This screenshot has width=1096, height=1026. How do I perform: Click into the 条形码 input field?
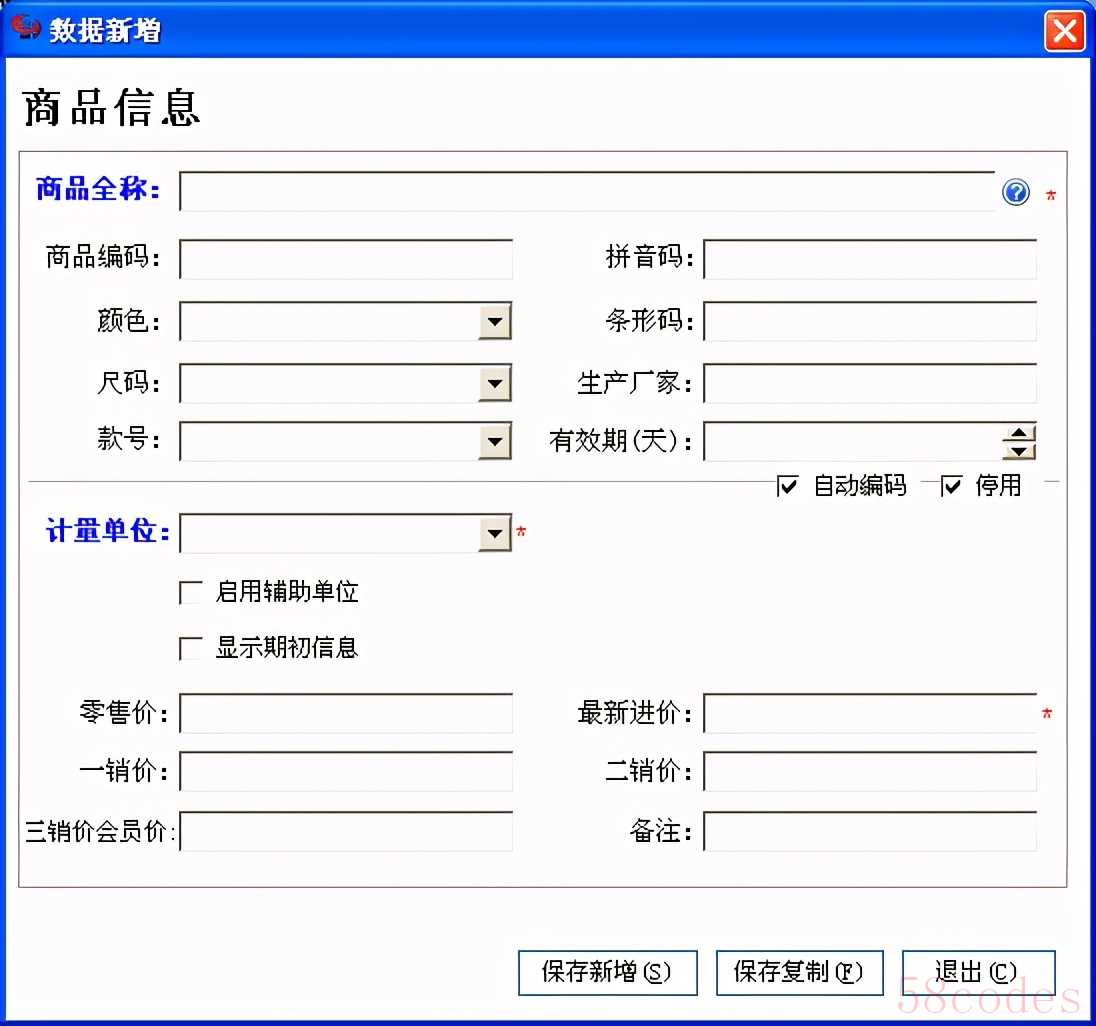869,321
